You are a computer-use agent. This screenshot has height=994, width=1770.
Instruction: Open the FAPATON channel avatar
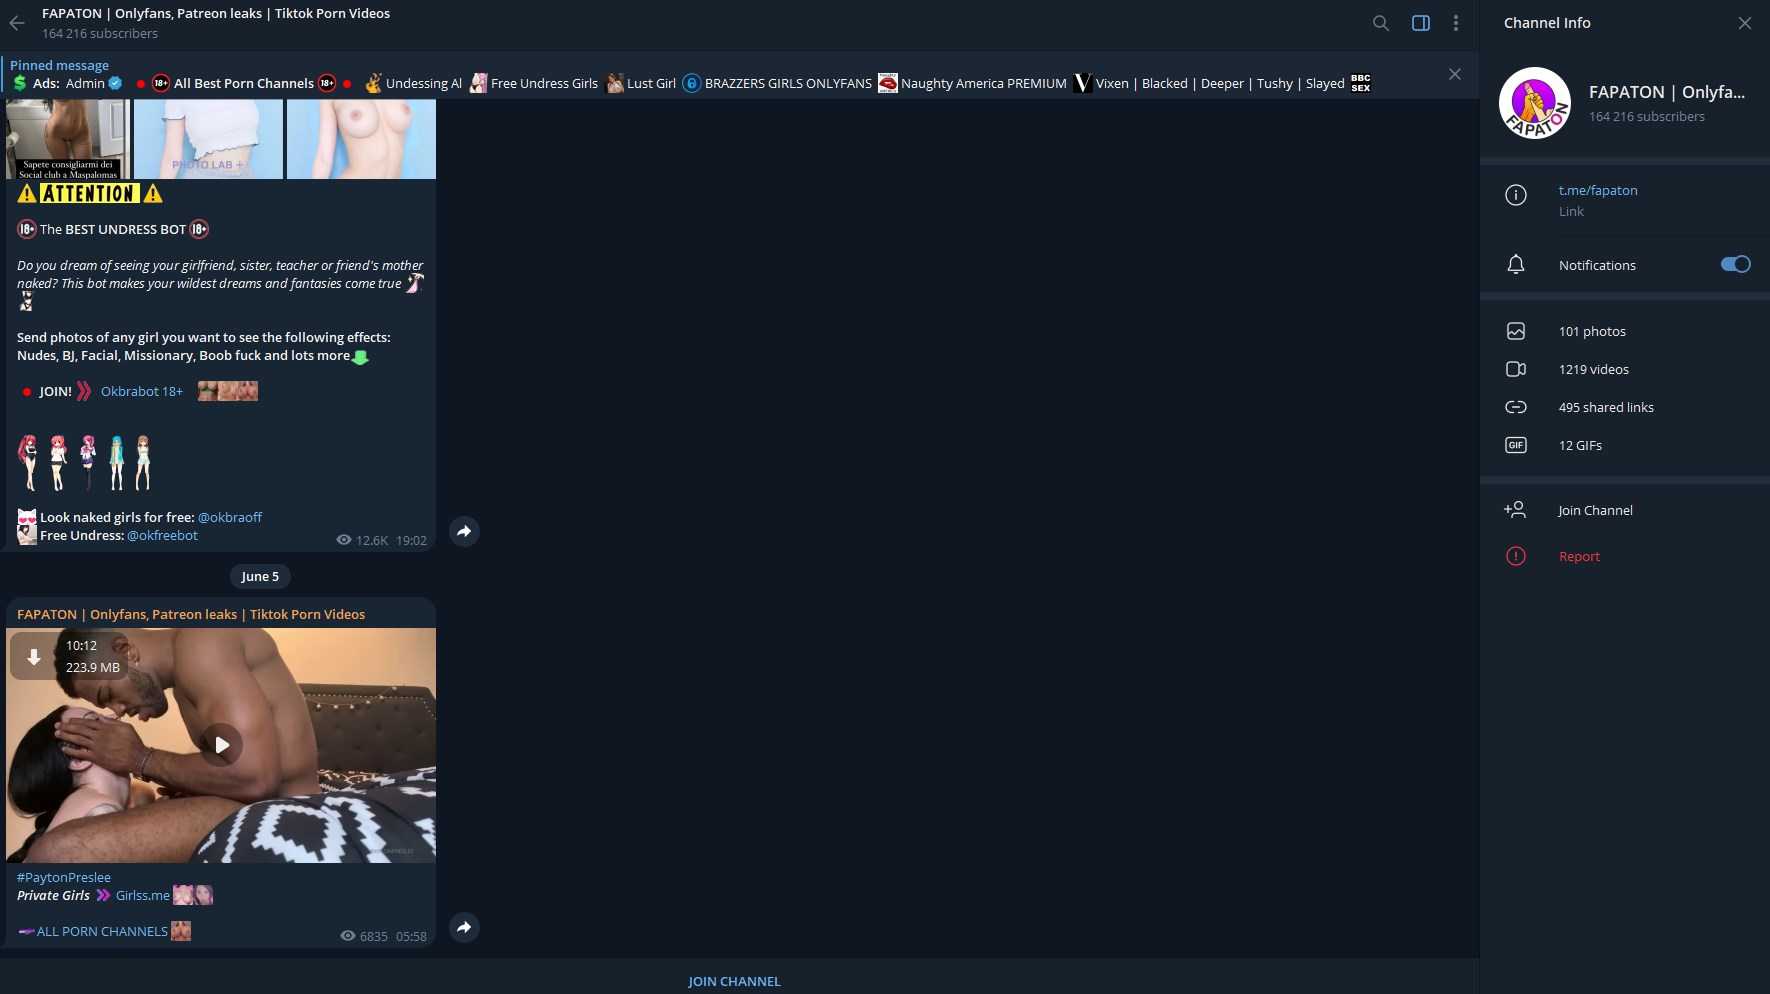tap(1535, 103)
